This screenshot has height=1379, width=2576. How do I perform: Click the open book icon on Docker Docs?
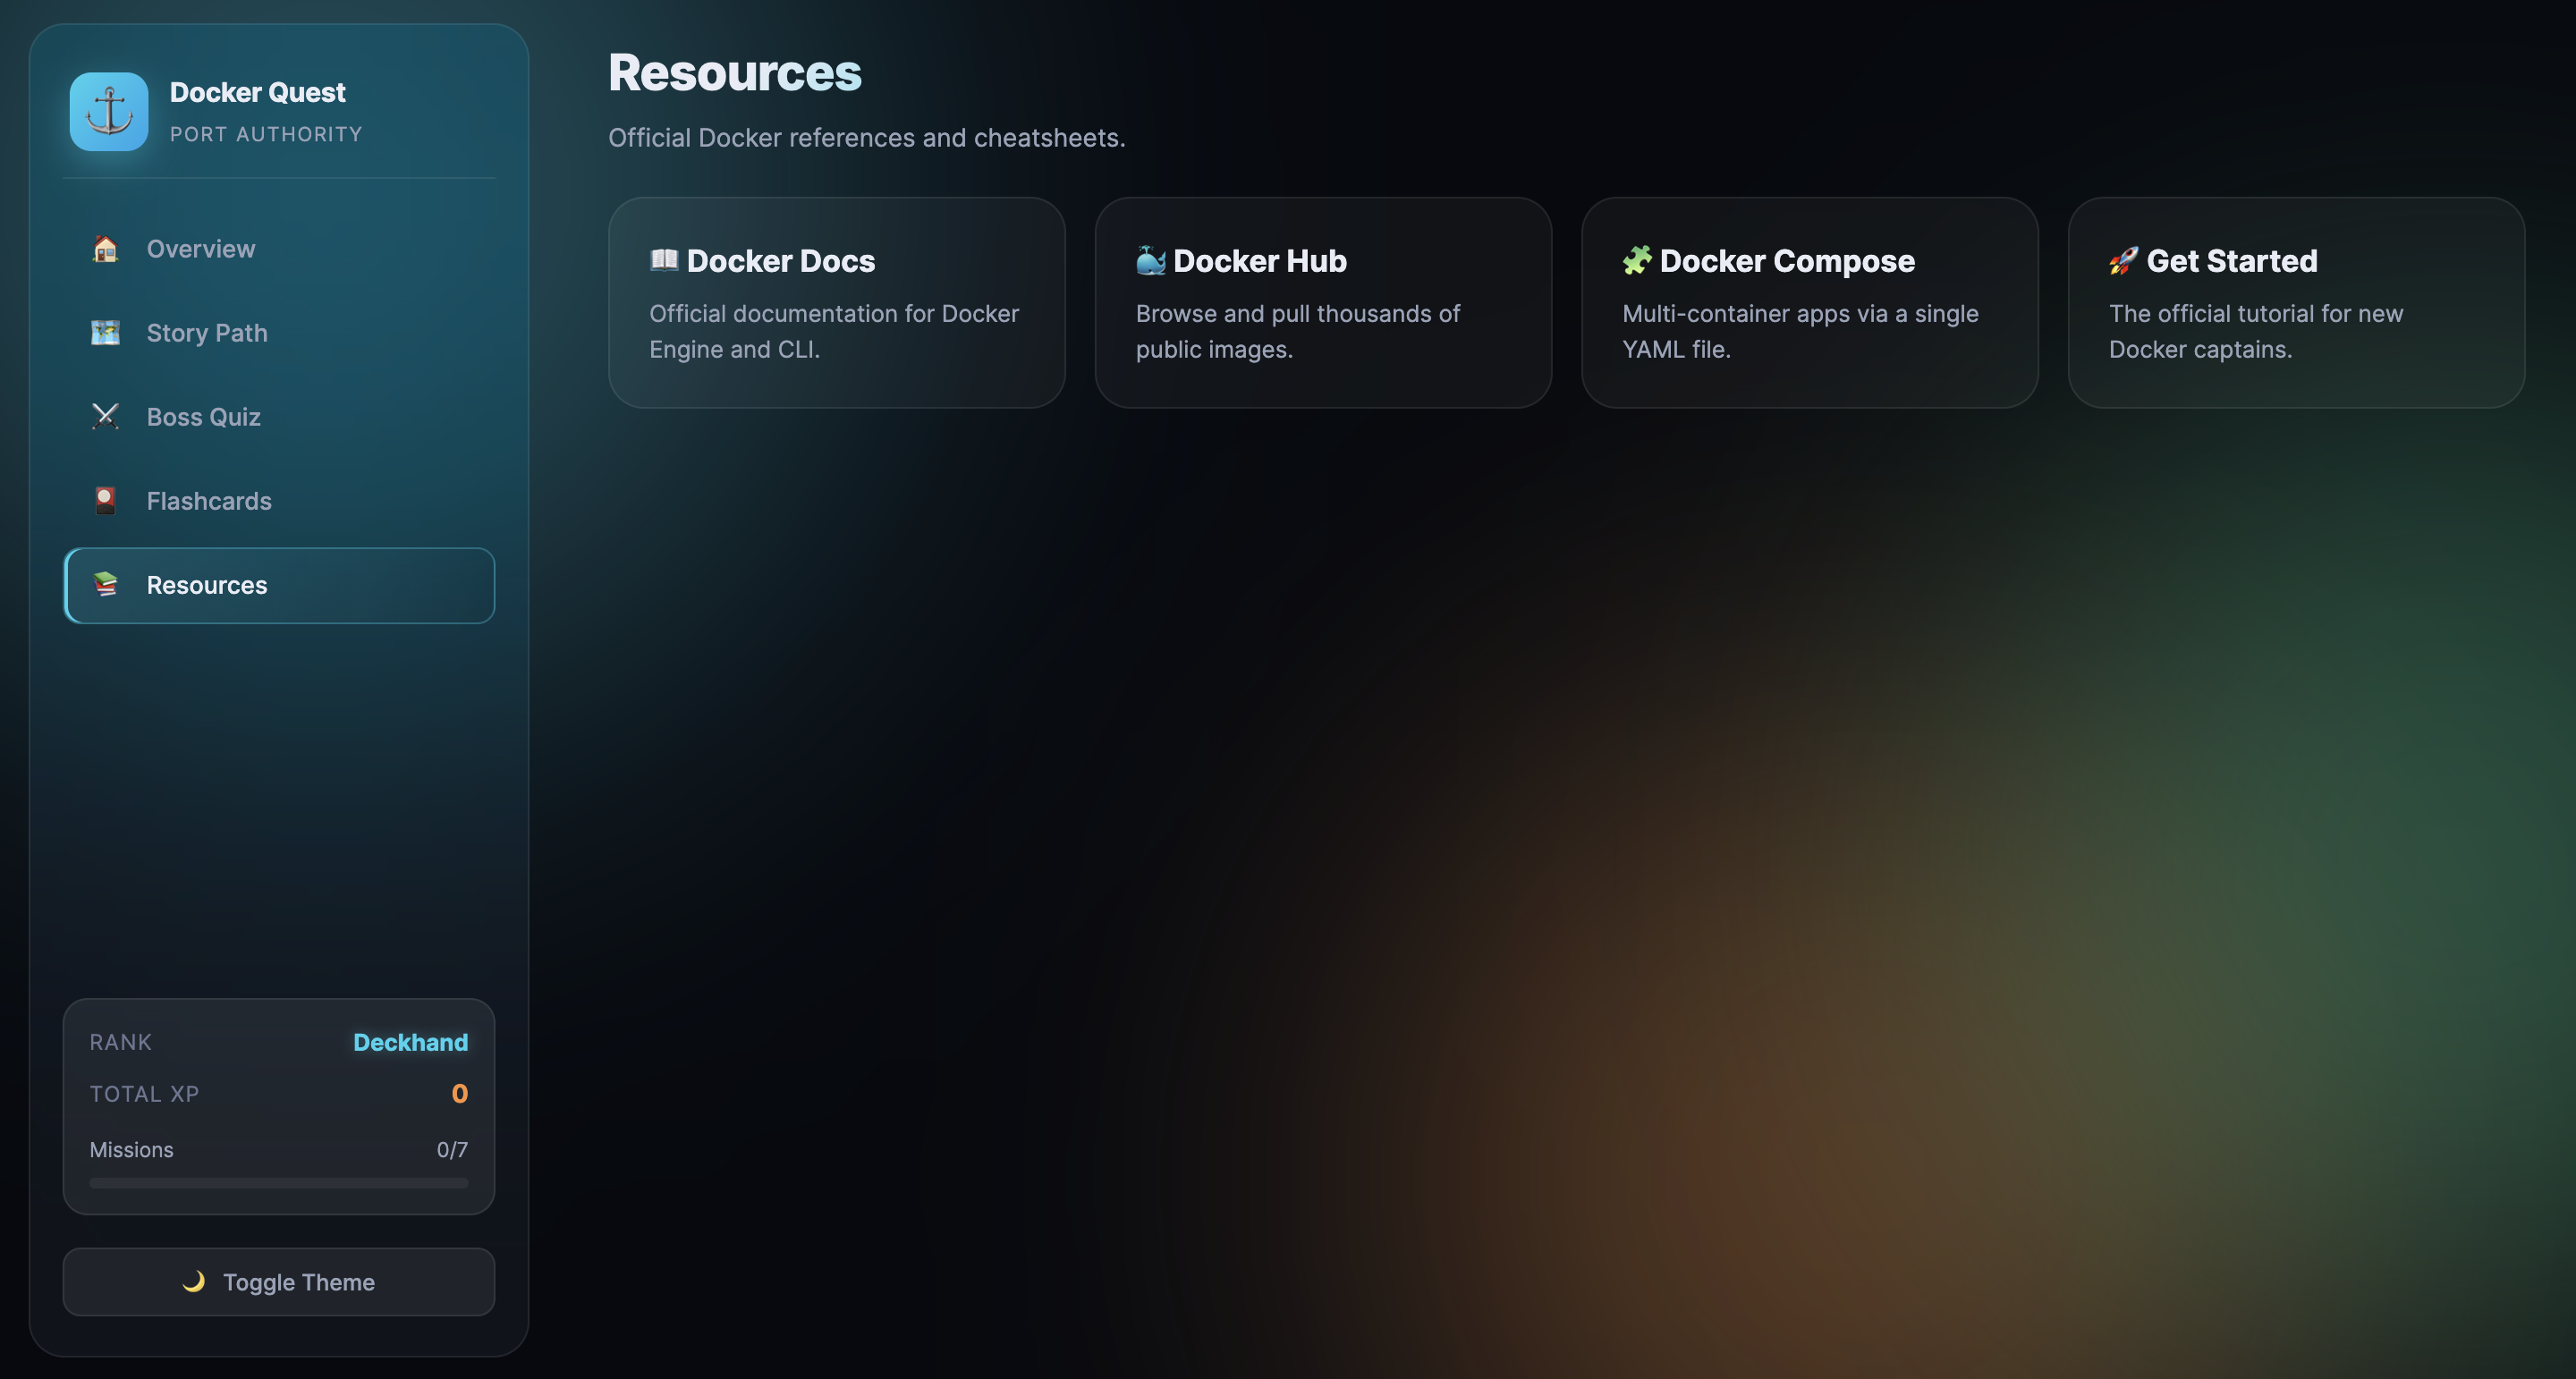[664, 260]
